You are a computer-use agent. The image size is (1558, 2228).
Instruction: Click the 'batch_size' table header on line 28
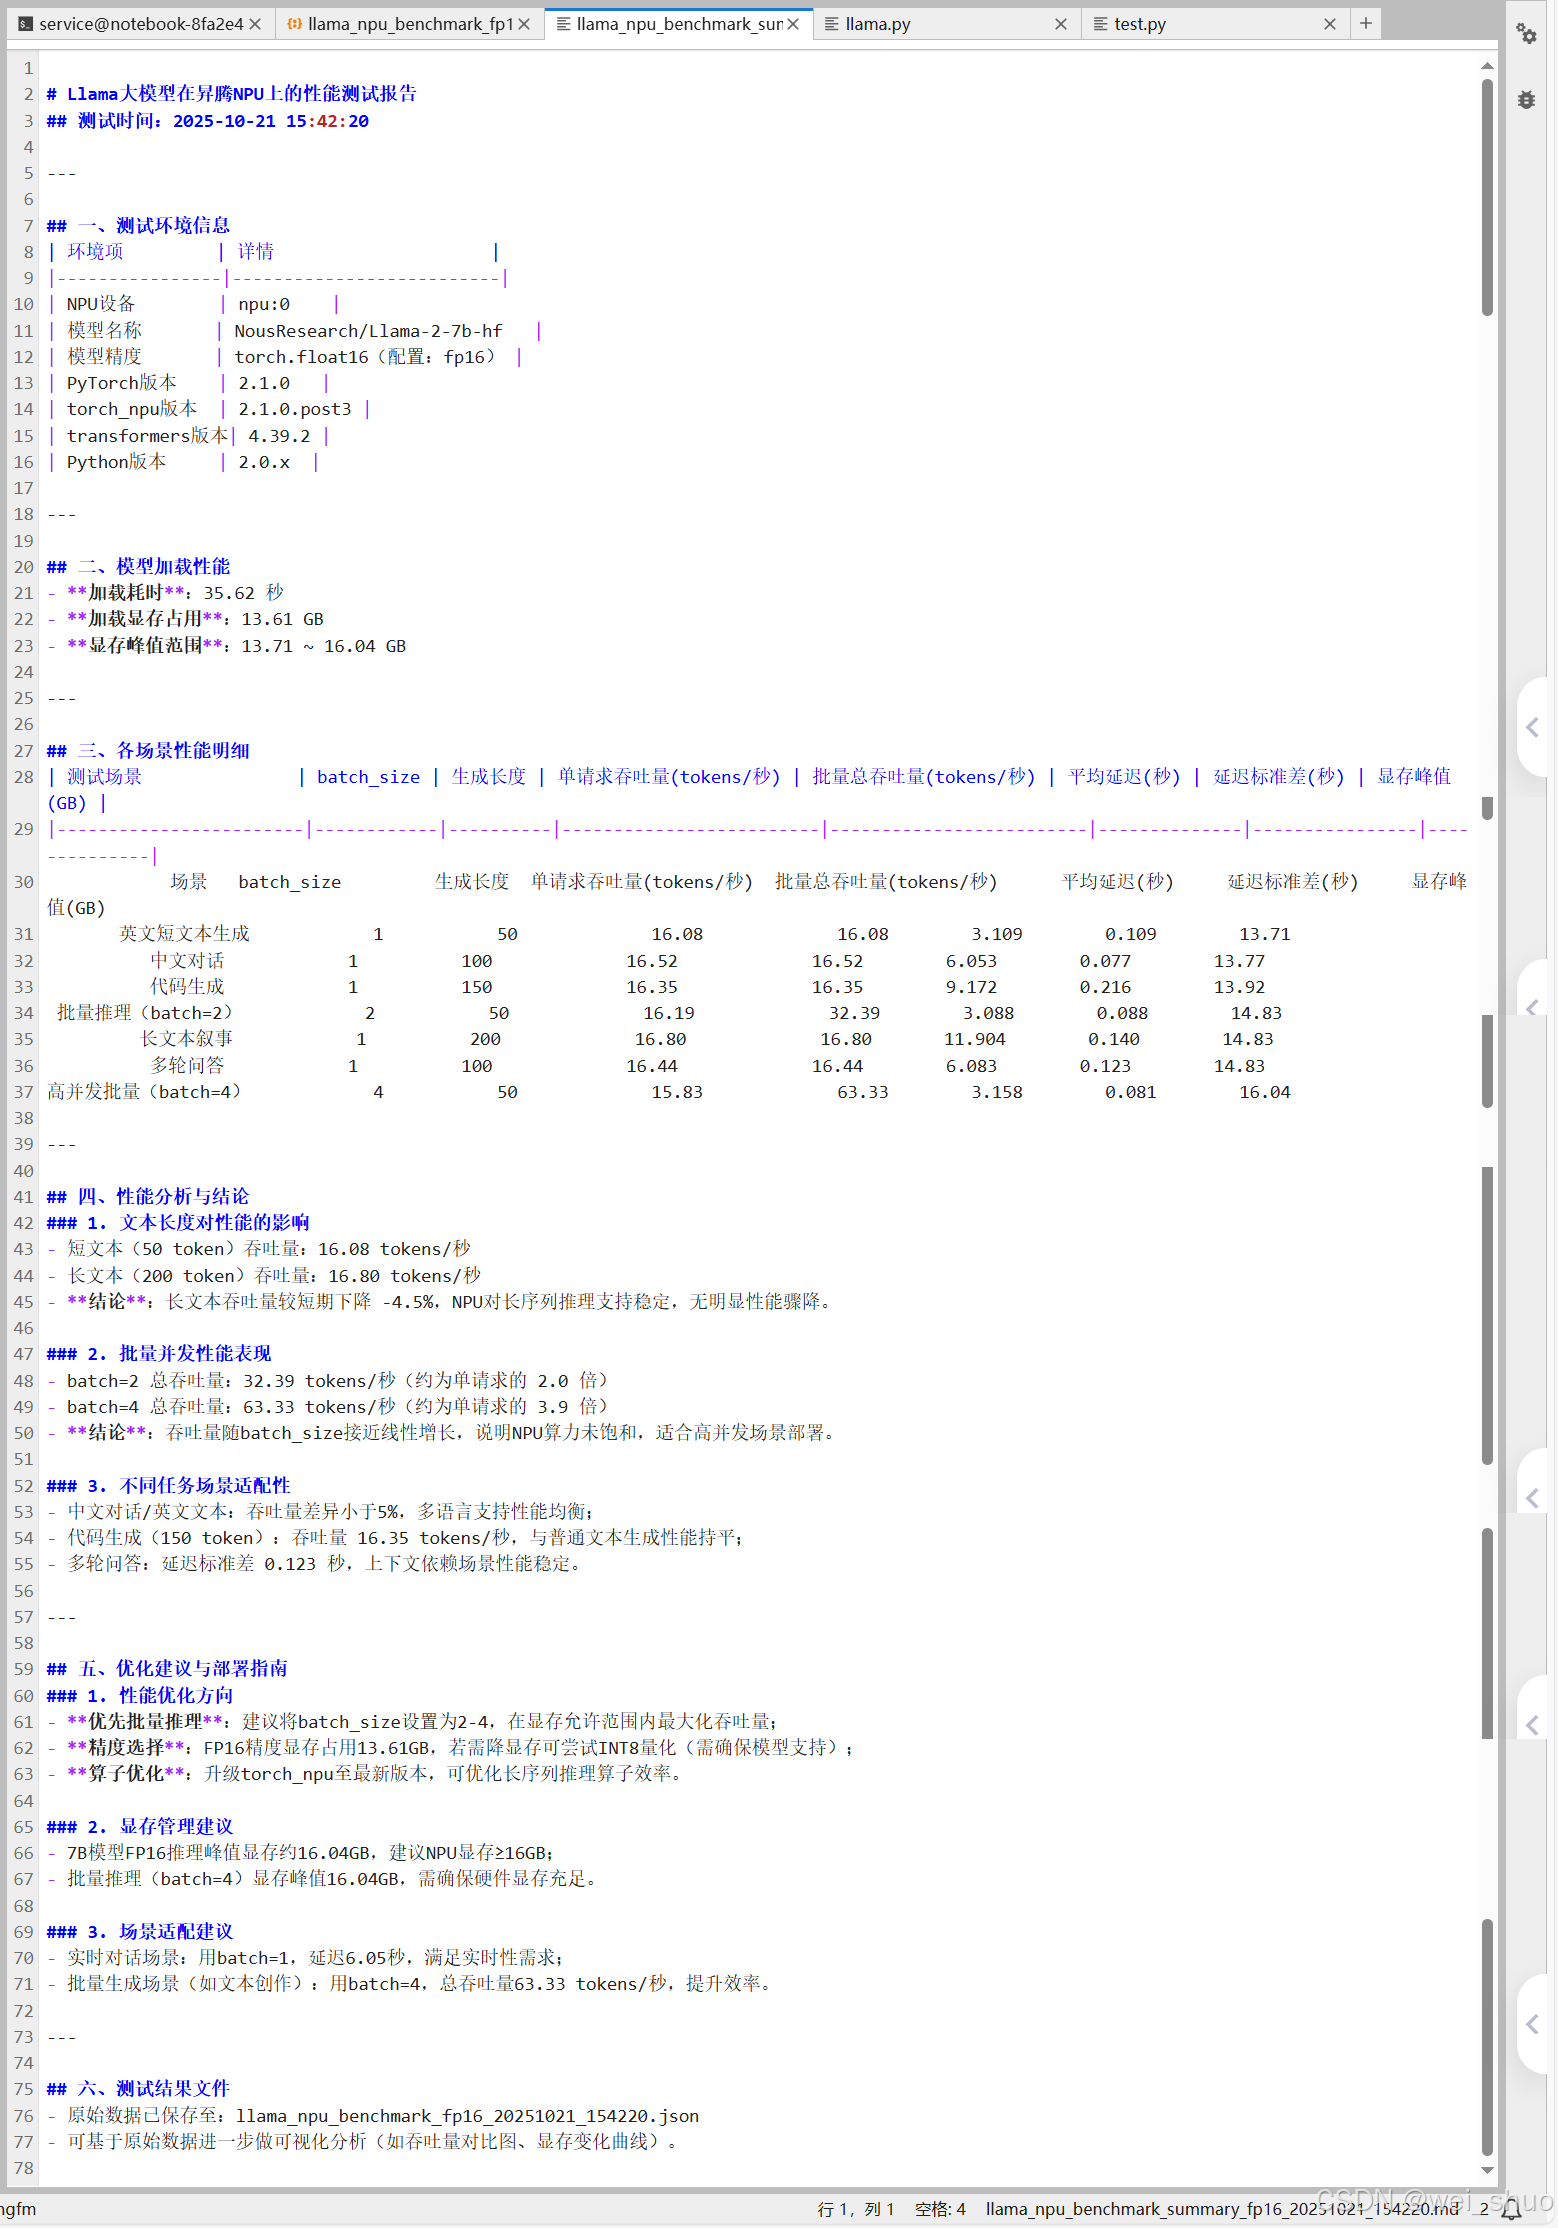pos(368,777)
